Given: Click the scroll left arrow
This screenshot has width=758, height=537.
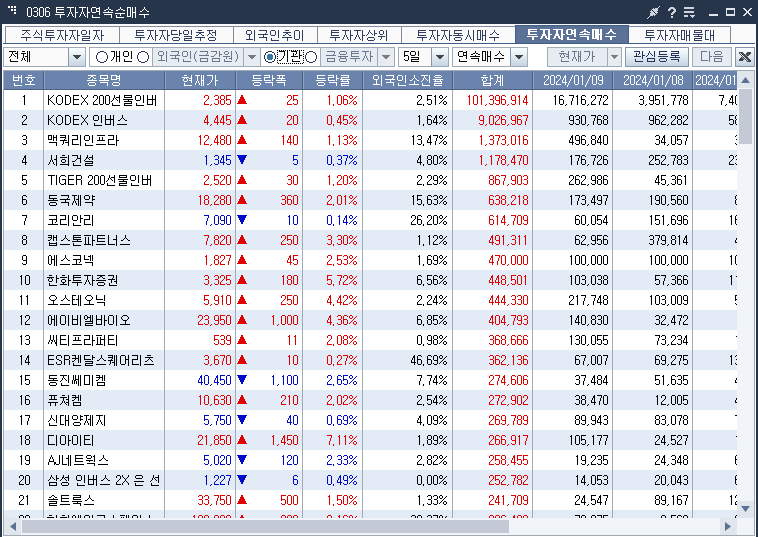Looking at the screenshot, I should click(13, 526).
